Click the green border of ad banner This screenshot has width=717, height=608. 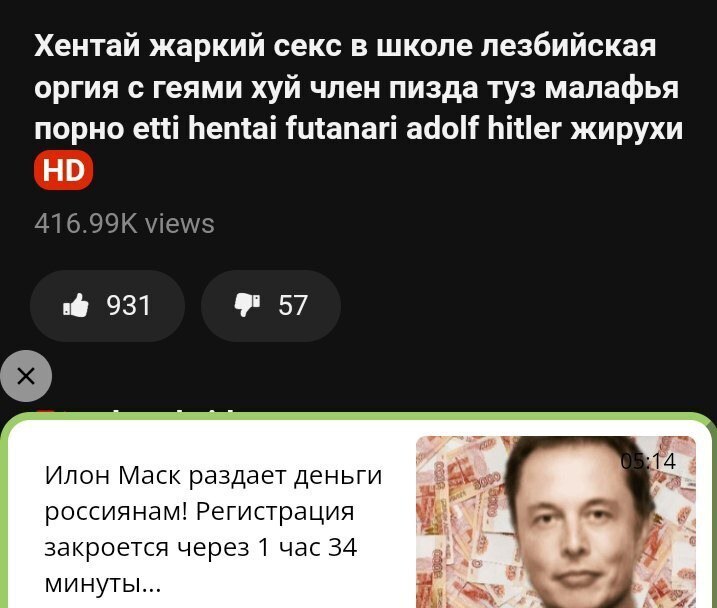(x=358, y=416)
